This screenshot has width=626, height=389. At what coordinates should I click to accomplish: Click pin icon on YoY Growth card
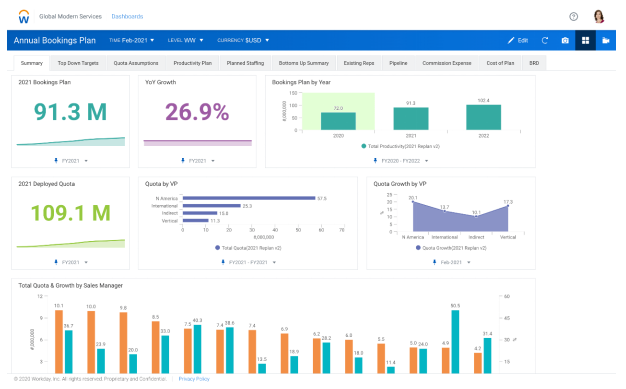[x=183, y=161]
